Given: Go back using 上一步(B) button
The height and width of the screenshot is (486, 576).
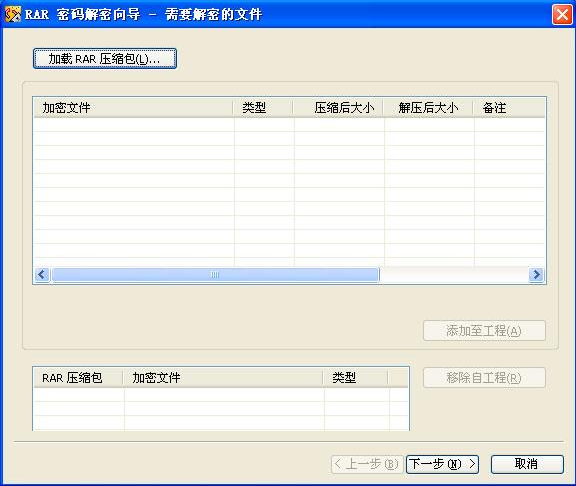Looking at the screenshot, I should tap(367, 464).
